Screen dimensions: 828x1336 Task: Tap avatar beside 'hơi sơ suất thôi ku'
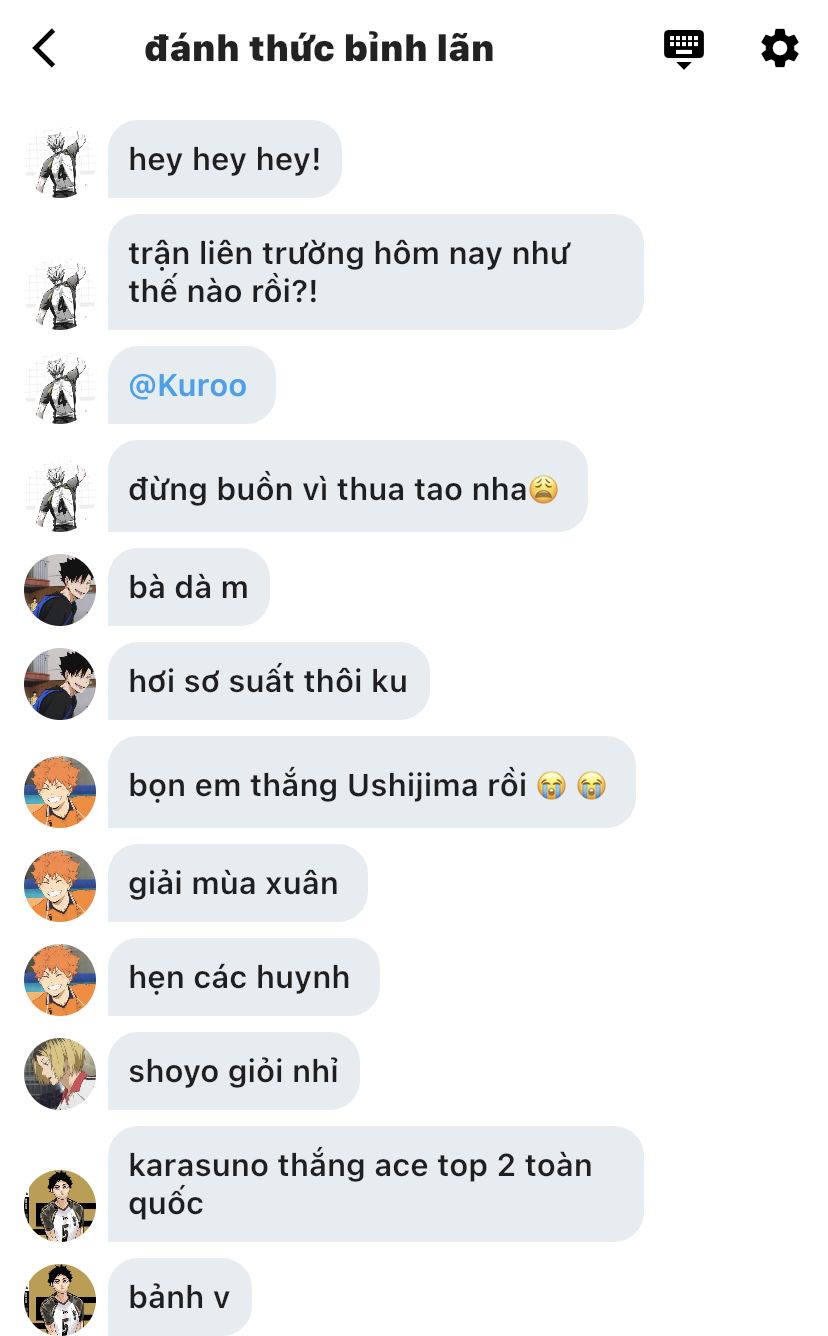[60, 684]
